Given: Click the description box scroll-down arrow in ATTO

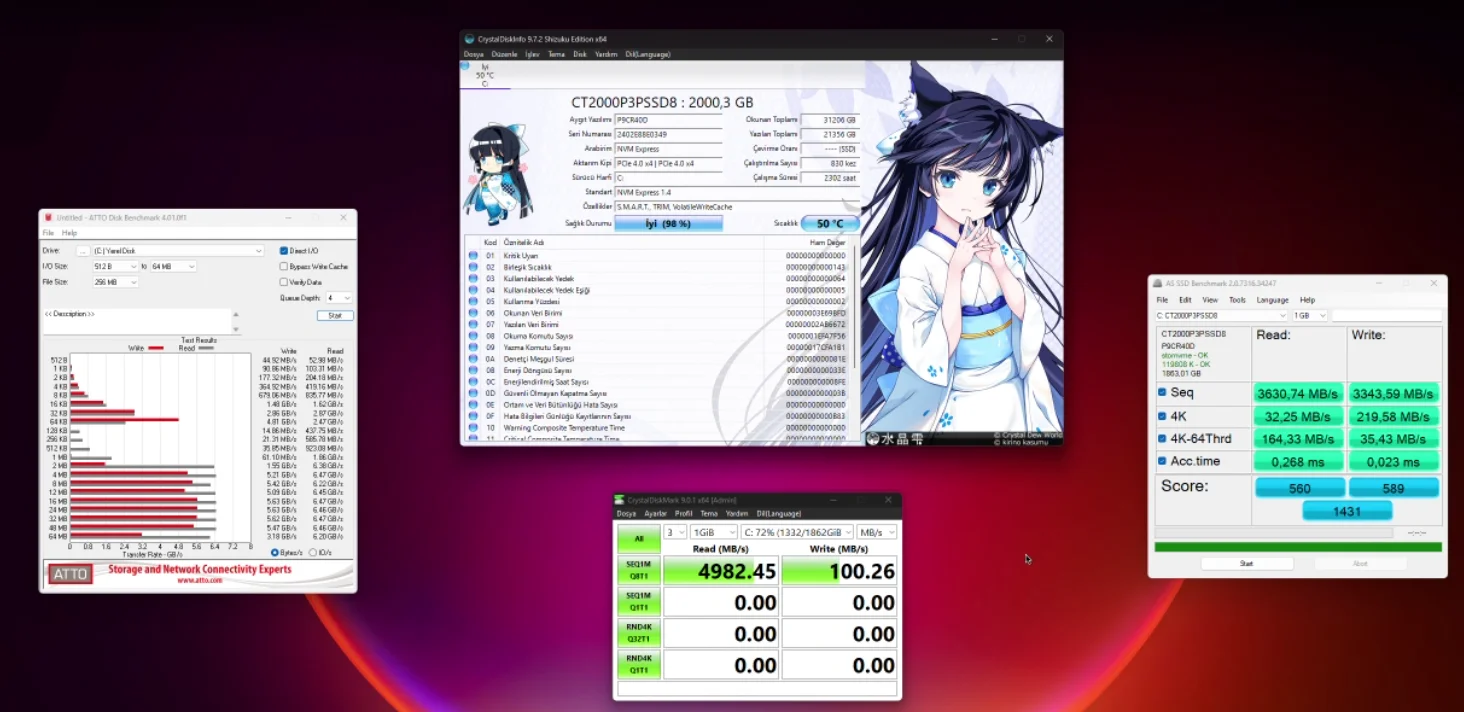Looking at the screenshot, I should (236, 329).
